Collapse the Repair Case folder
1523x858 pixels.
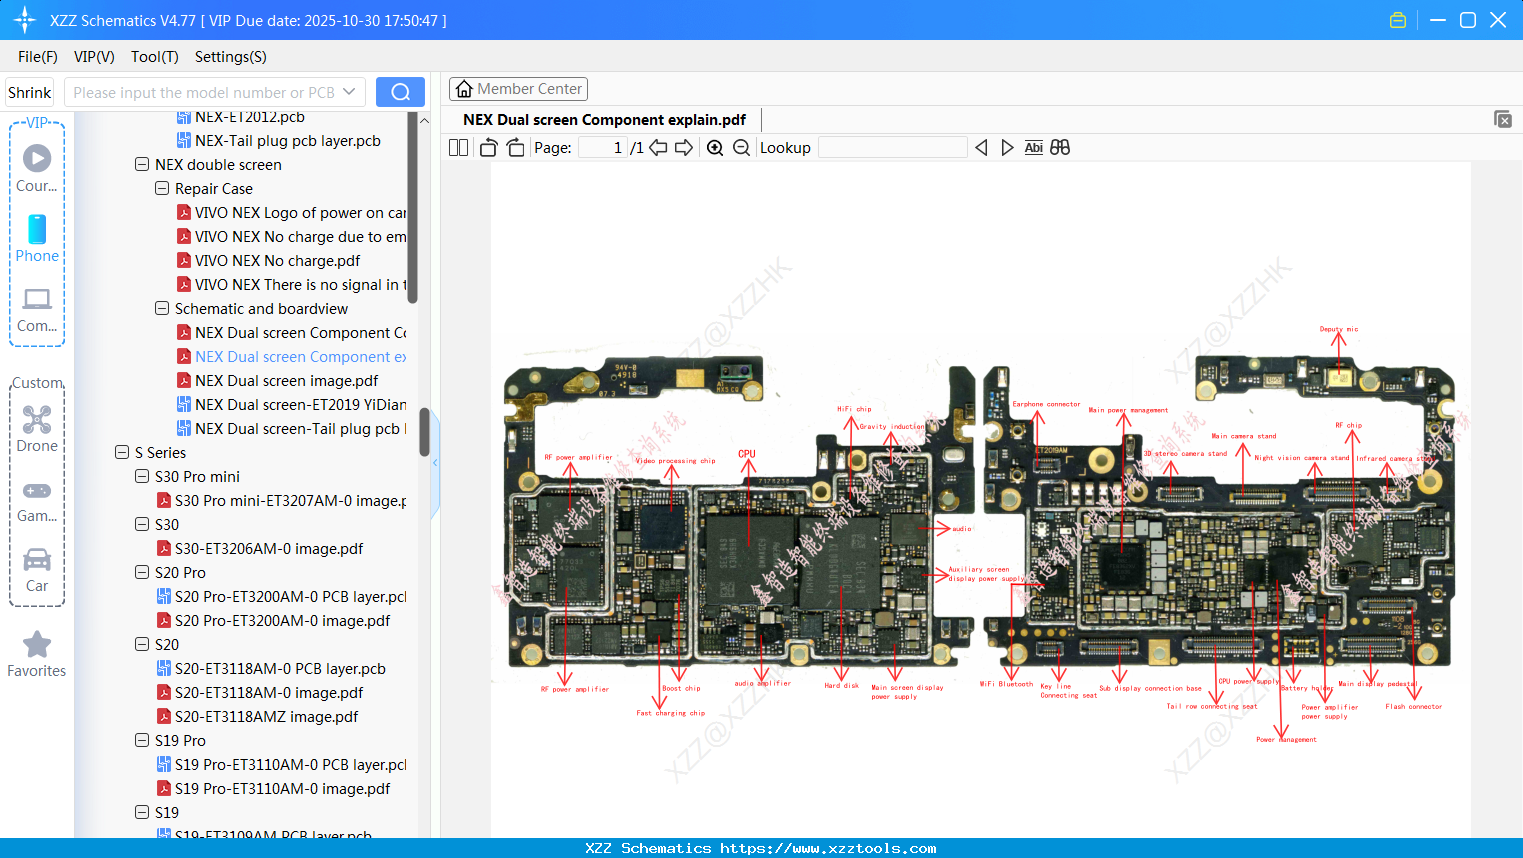coord(162,189)
